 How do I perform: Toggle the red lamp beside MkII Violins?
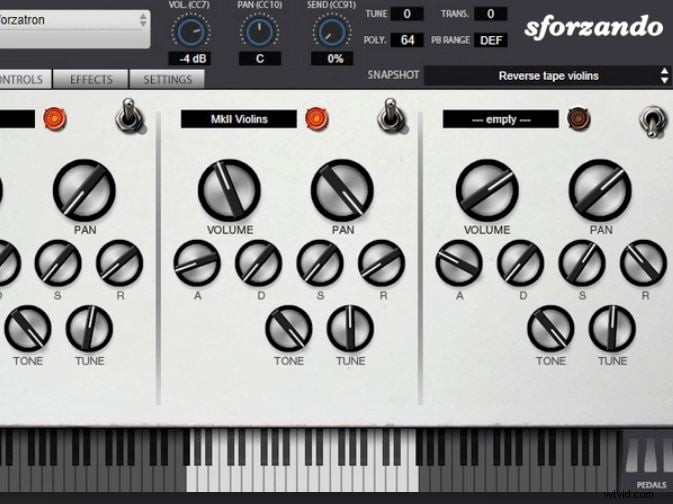[x=317, y=119]
